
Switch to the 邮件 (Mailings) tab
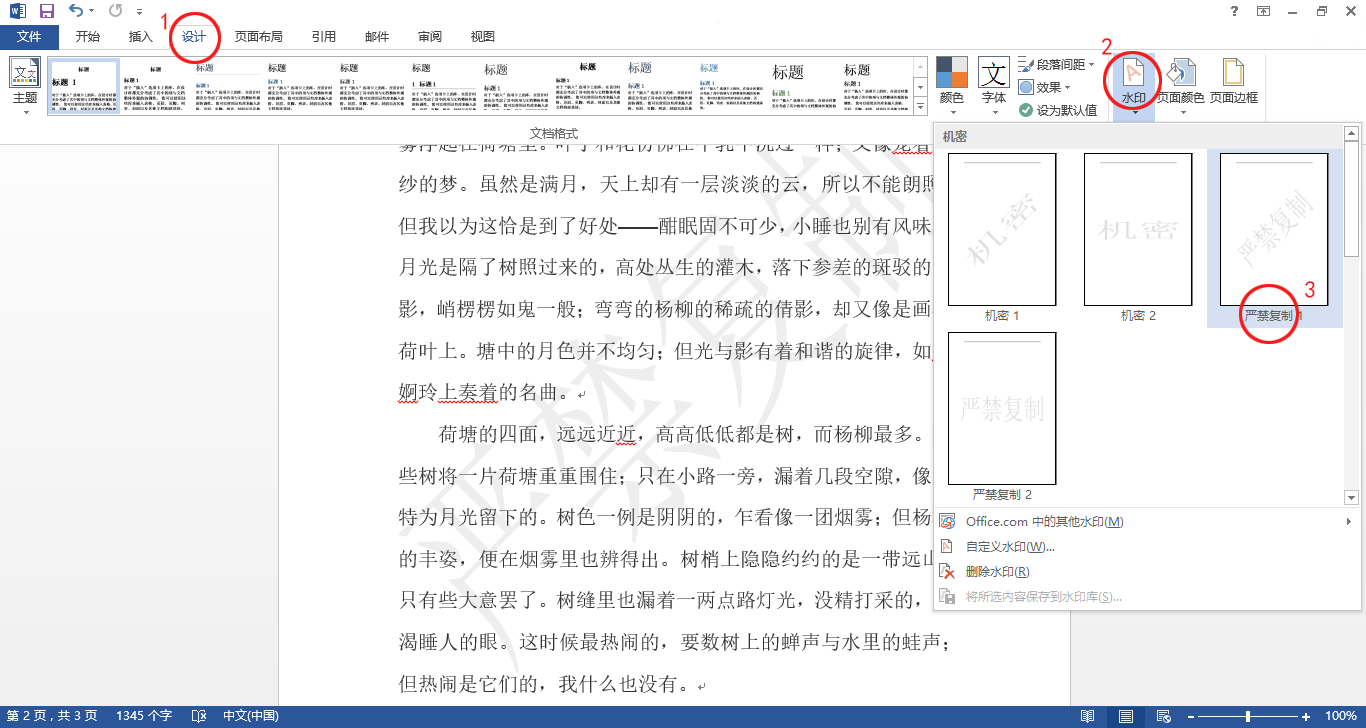pos(377,37)
